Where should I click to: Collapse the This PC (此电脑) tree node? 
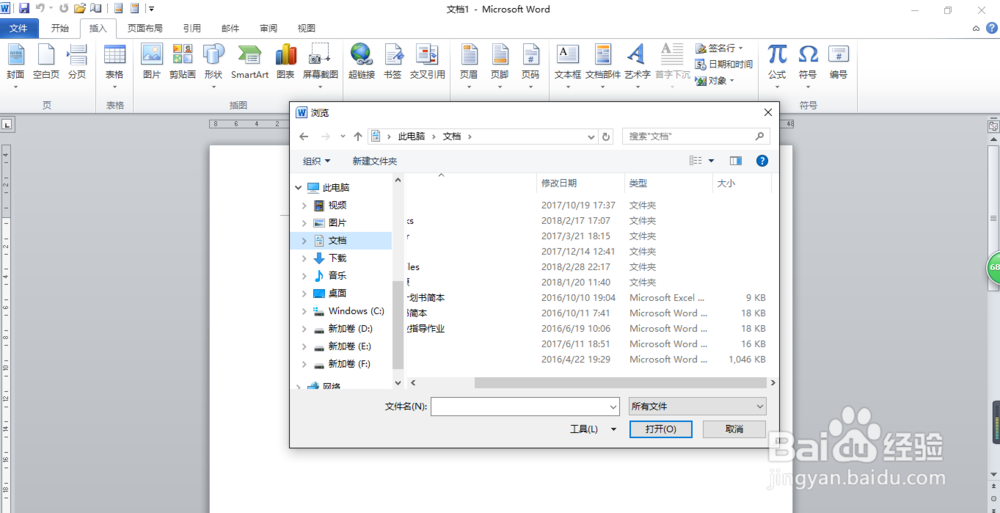click(298, 188)
